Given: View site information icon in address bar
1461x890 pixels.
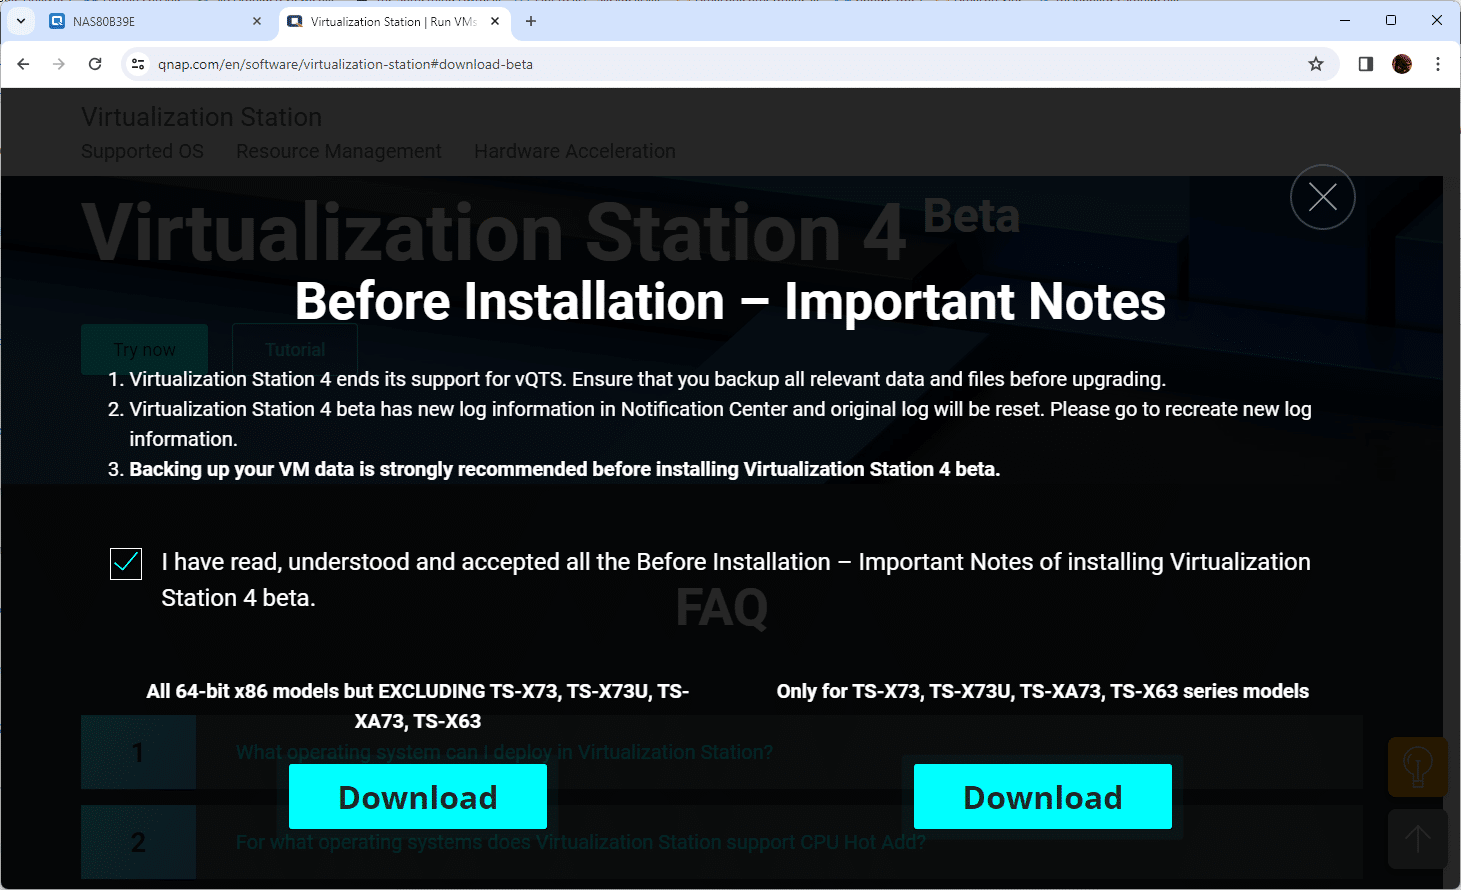Looking at the screenshot, I should (138, 64).
